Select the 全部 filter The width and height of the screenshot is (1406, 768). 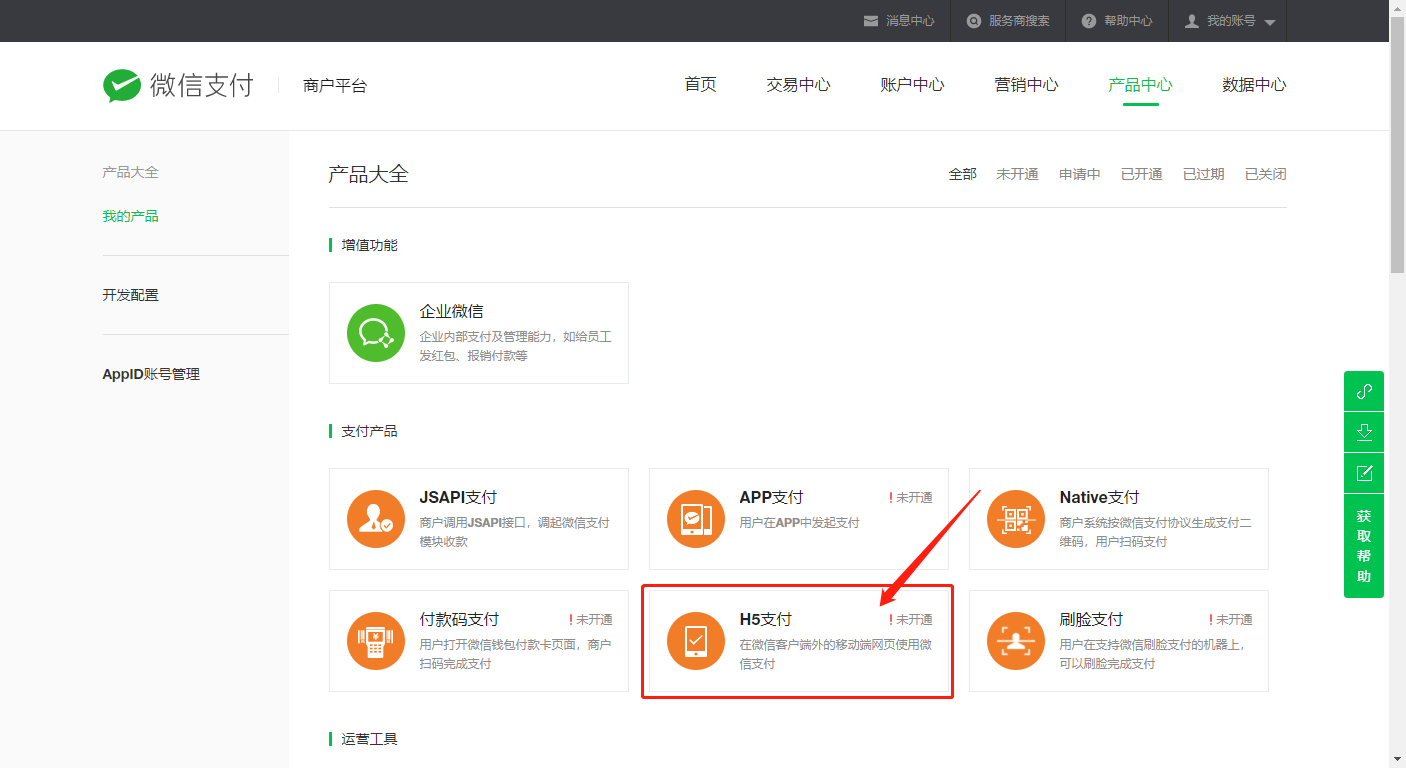pyautogui.click(x=962, y=174)
